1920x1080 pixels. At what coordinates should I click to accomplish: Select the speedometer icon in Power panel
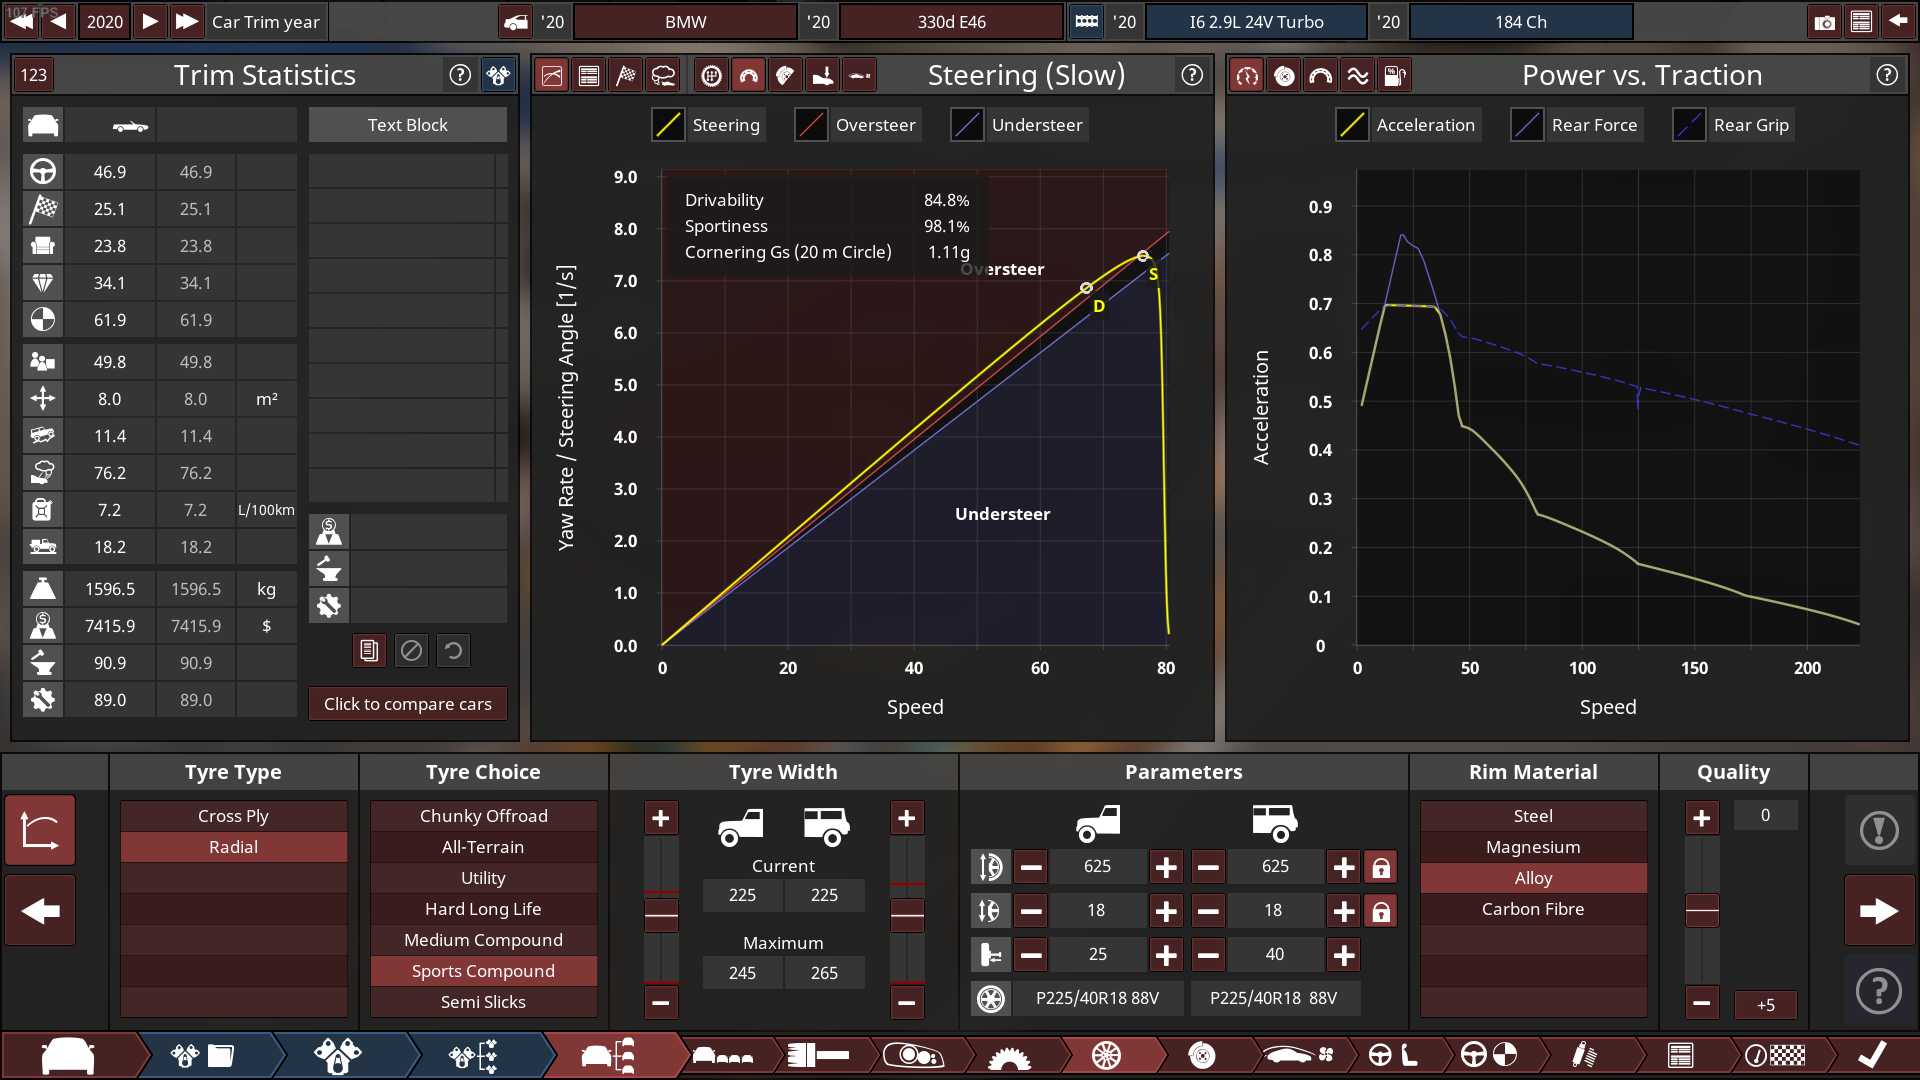1247,75
